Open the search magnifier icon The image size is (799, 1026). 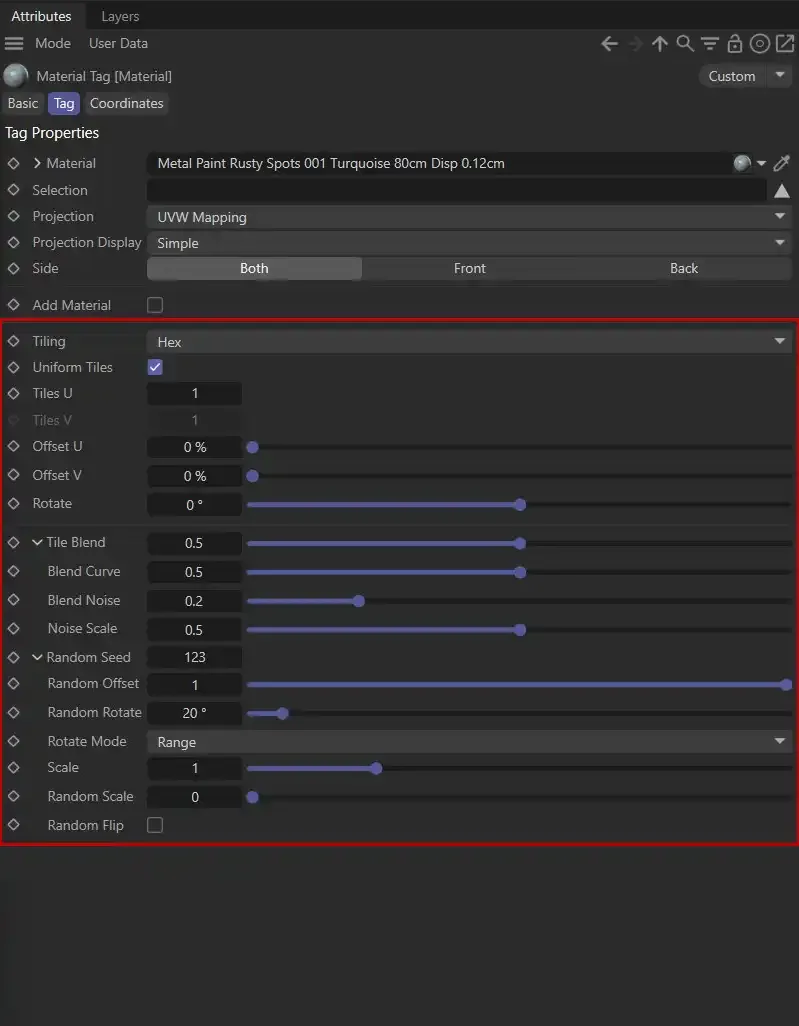point(684,44)
